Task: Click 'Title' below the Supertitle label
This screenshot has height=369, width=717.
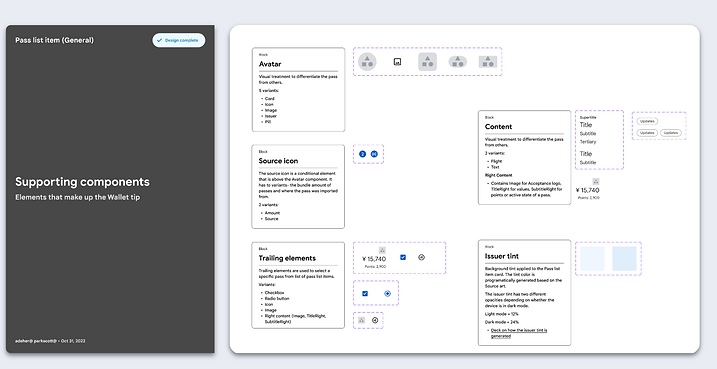Action: tap(586, 125)
